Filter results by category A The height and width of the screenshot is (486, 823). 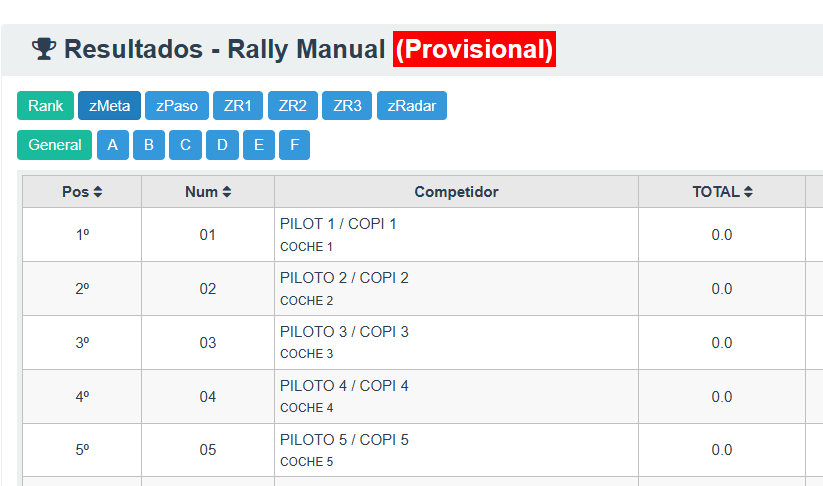click(112, 145)
